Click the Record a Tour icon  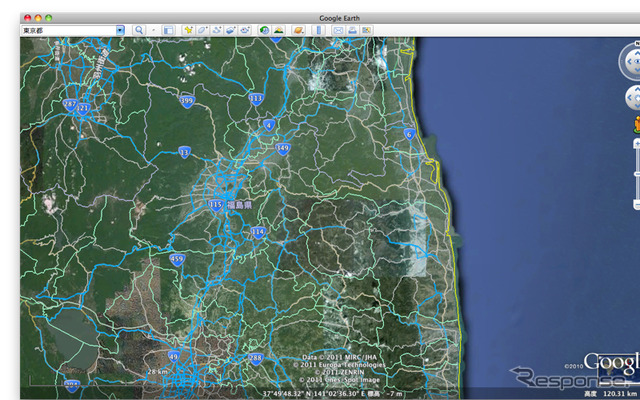[x=245, y=30]
